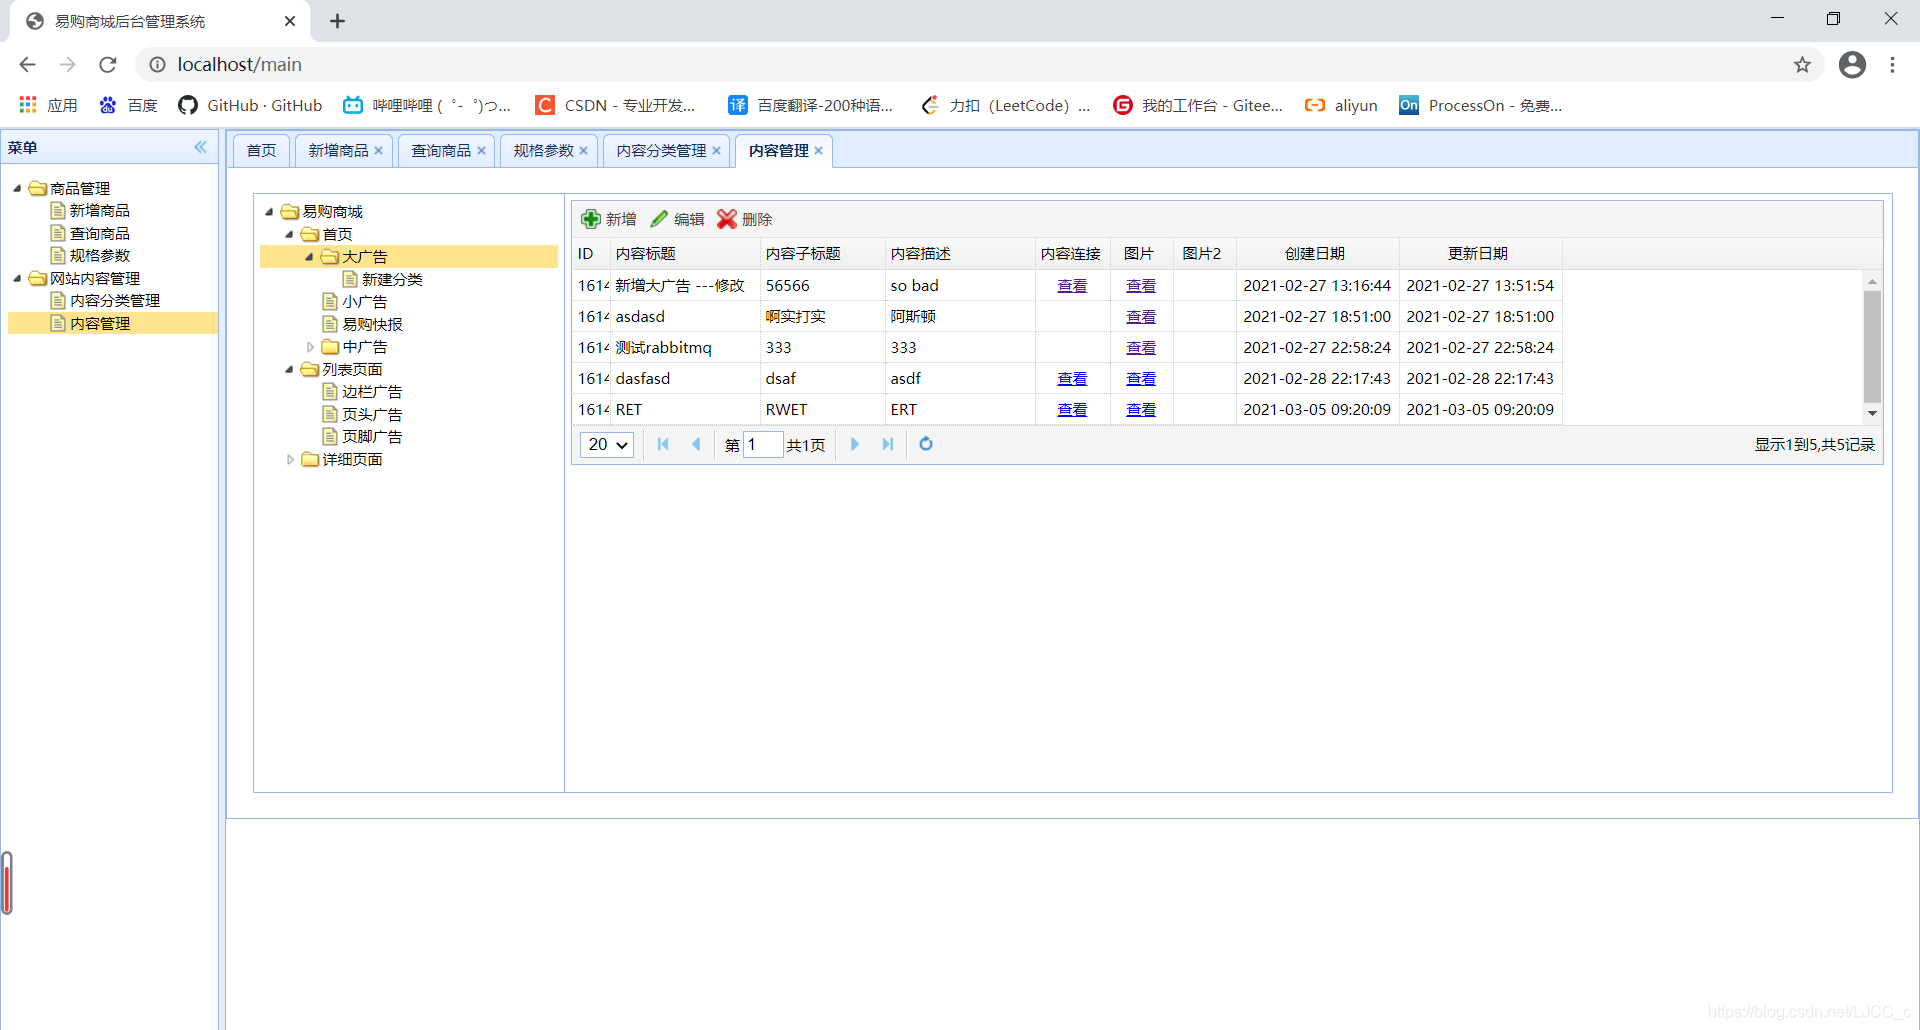Viewport: 1920px width, 1030px height.
Task: Open a new browser tab
Action: (x=337, y=21)
